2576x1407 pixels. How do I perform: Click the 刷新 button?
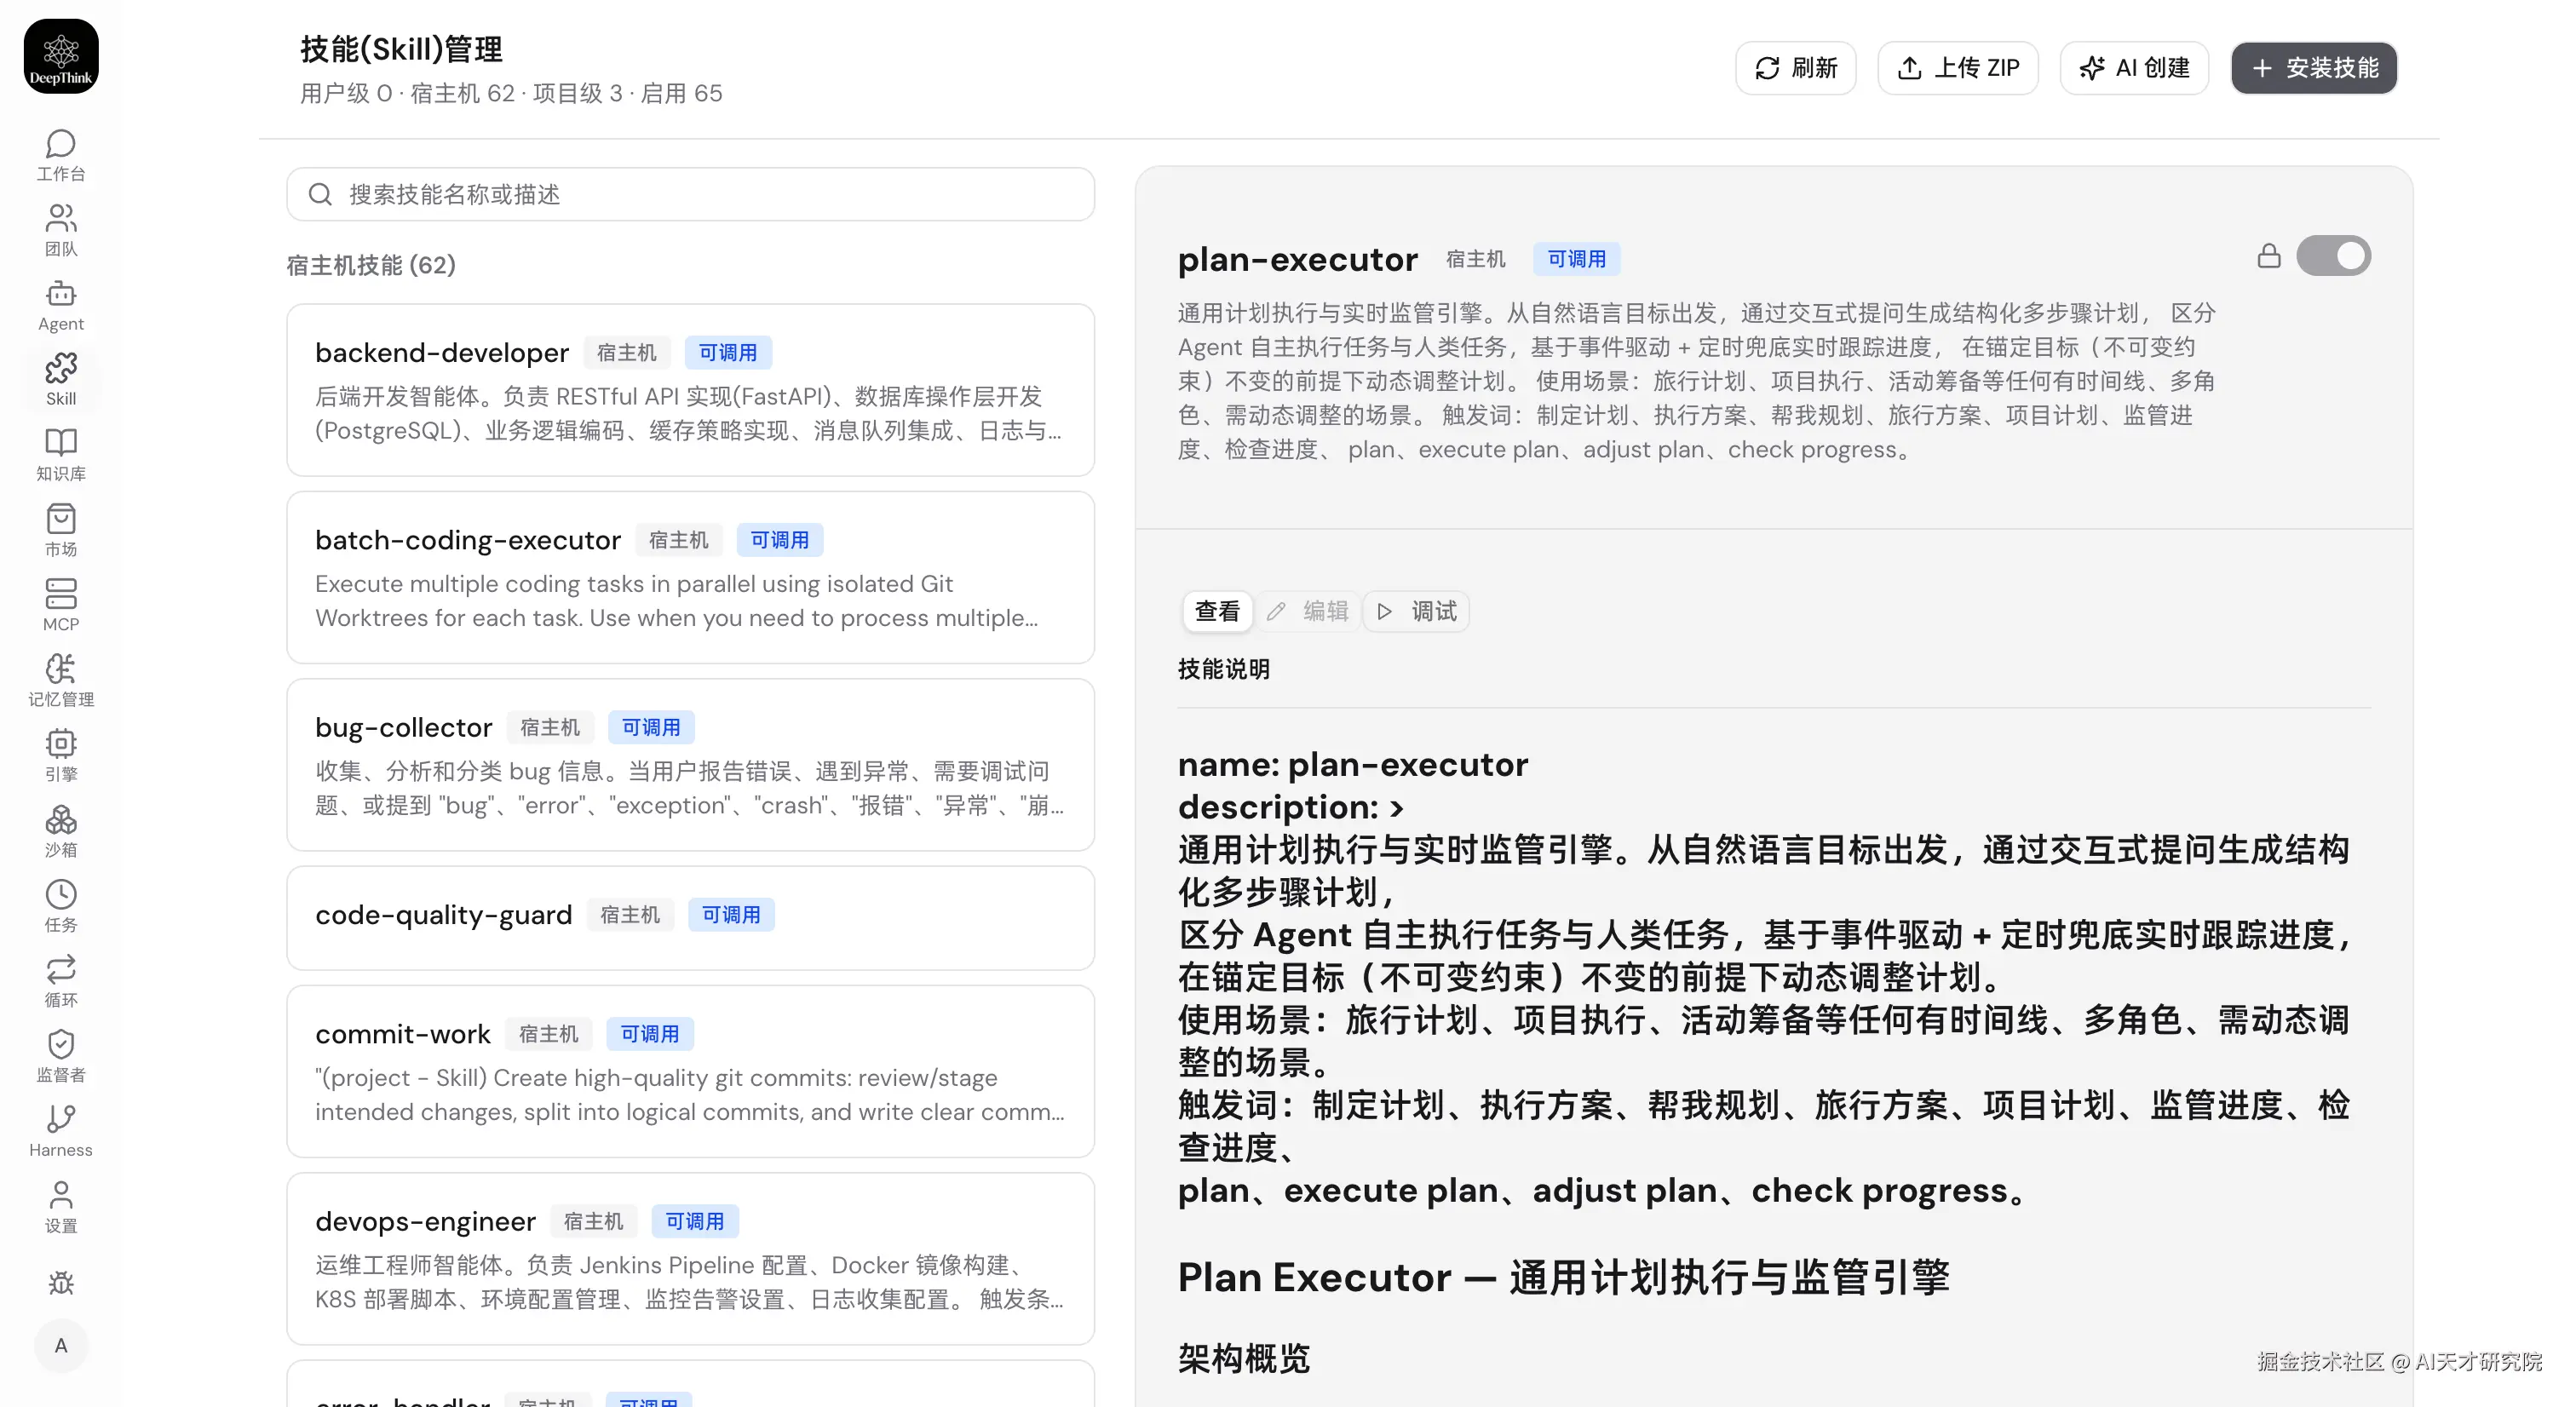tap(1796, 68)
